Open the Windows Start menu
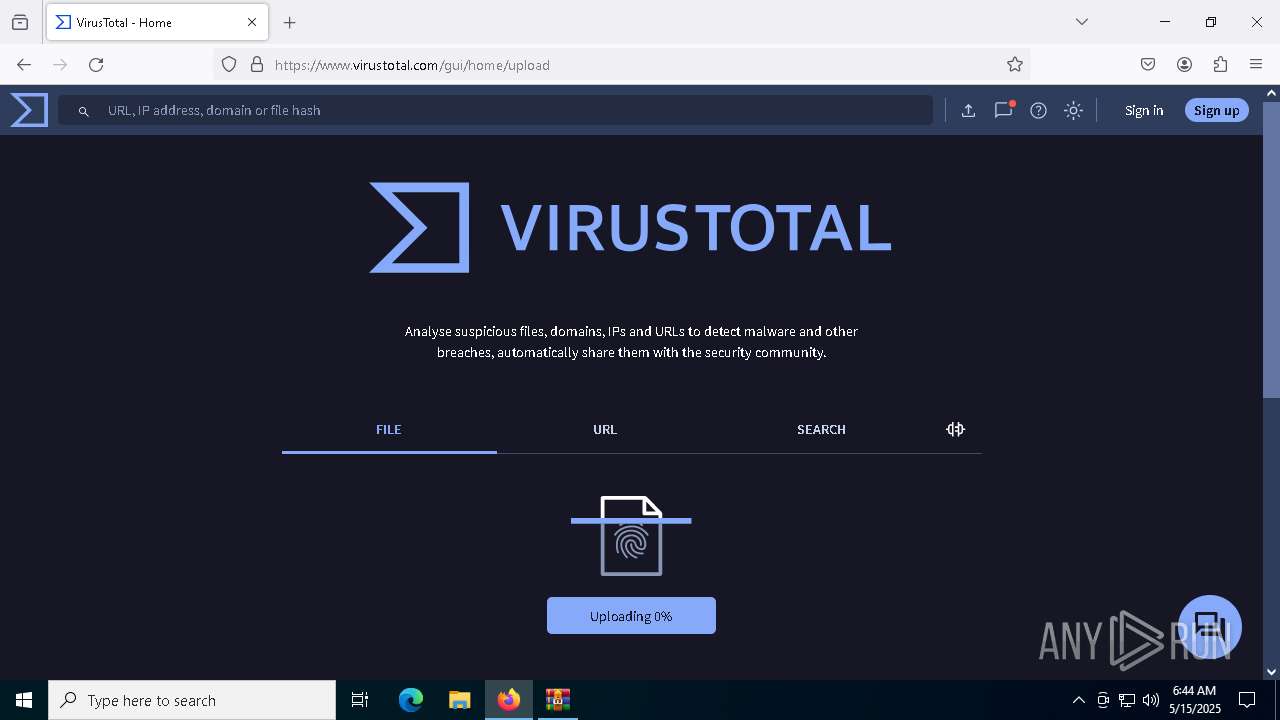1280x720 pixels. (x=24, y=700)
